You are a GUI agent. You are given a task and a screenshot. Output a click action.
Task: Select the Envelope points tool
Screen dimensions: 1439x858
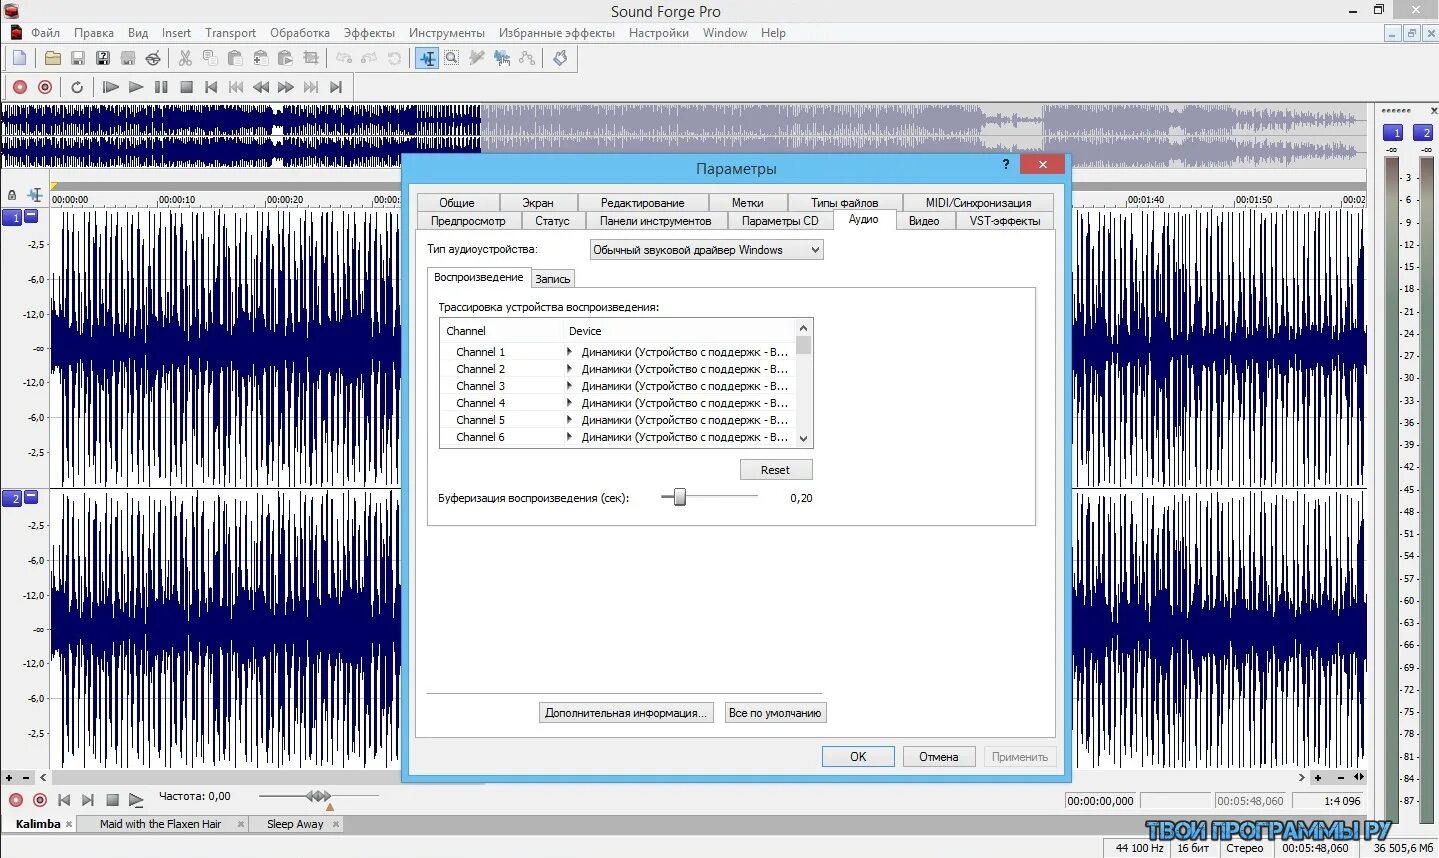pyautogui.click(x=527, y=58)
